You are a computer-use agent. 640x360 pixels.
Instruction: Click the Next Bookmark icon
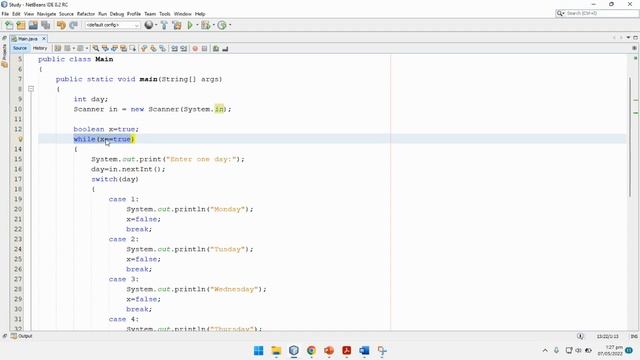153,49
